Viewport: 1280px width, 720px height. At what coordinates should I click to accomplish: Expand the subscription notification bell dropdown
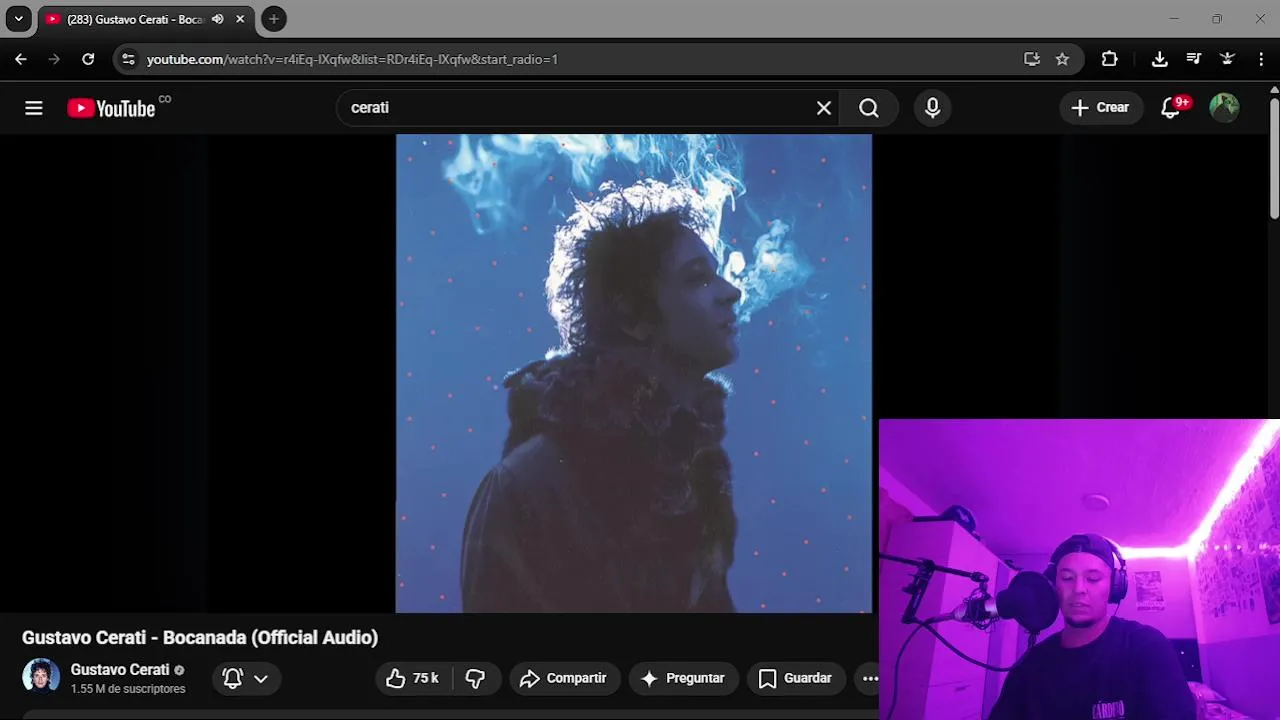click(246, 678)
